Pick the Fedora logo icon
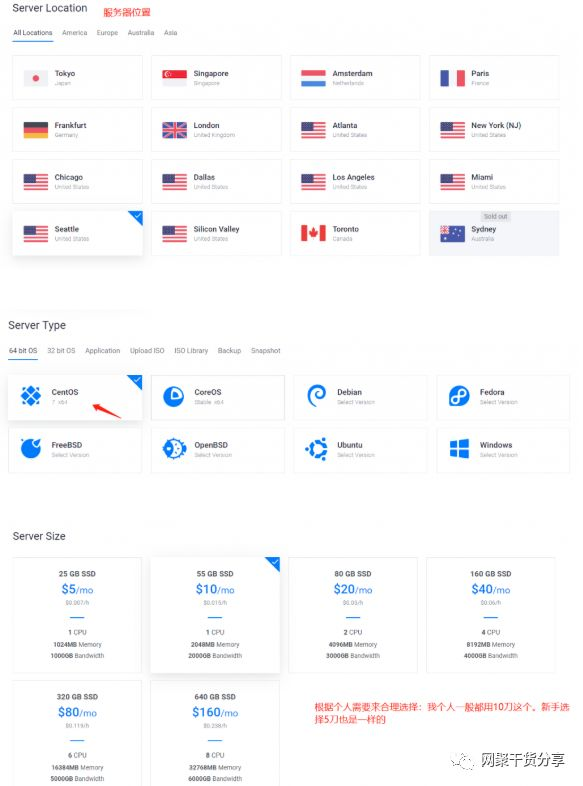 [459, 396]
